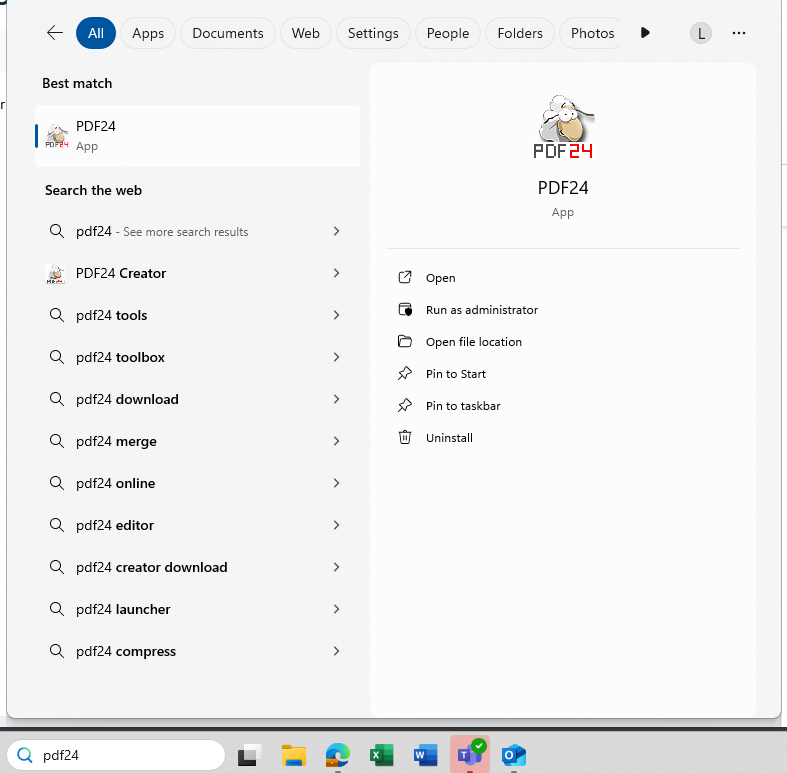Open the three-dot options menu
787x773 pixels.
coord(739,33)
